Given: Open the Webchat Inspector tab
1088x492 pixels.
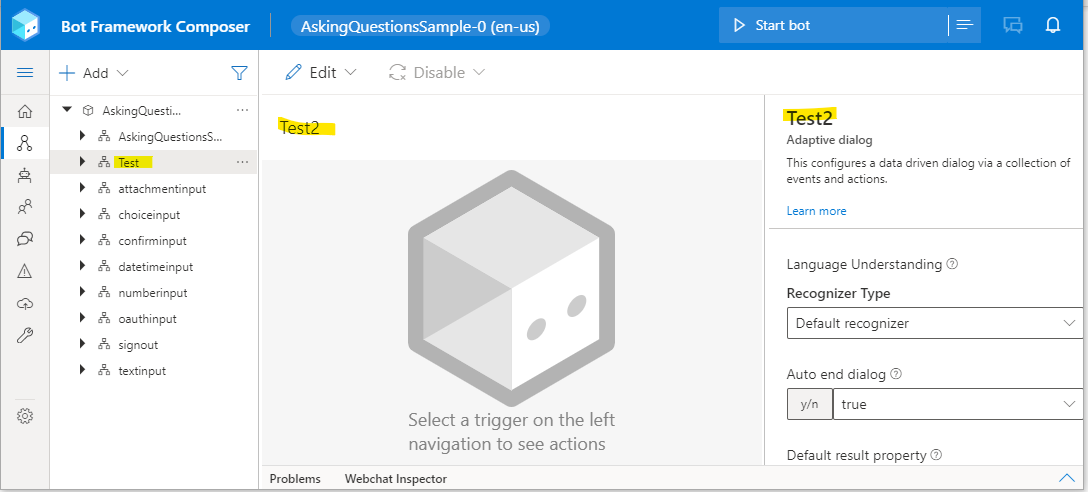Looking at the screenshot, I should [x=396, y=479].
